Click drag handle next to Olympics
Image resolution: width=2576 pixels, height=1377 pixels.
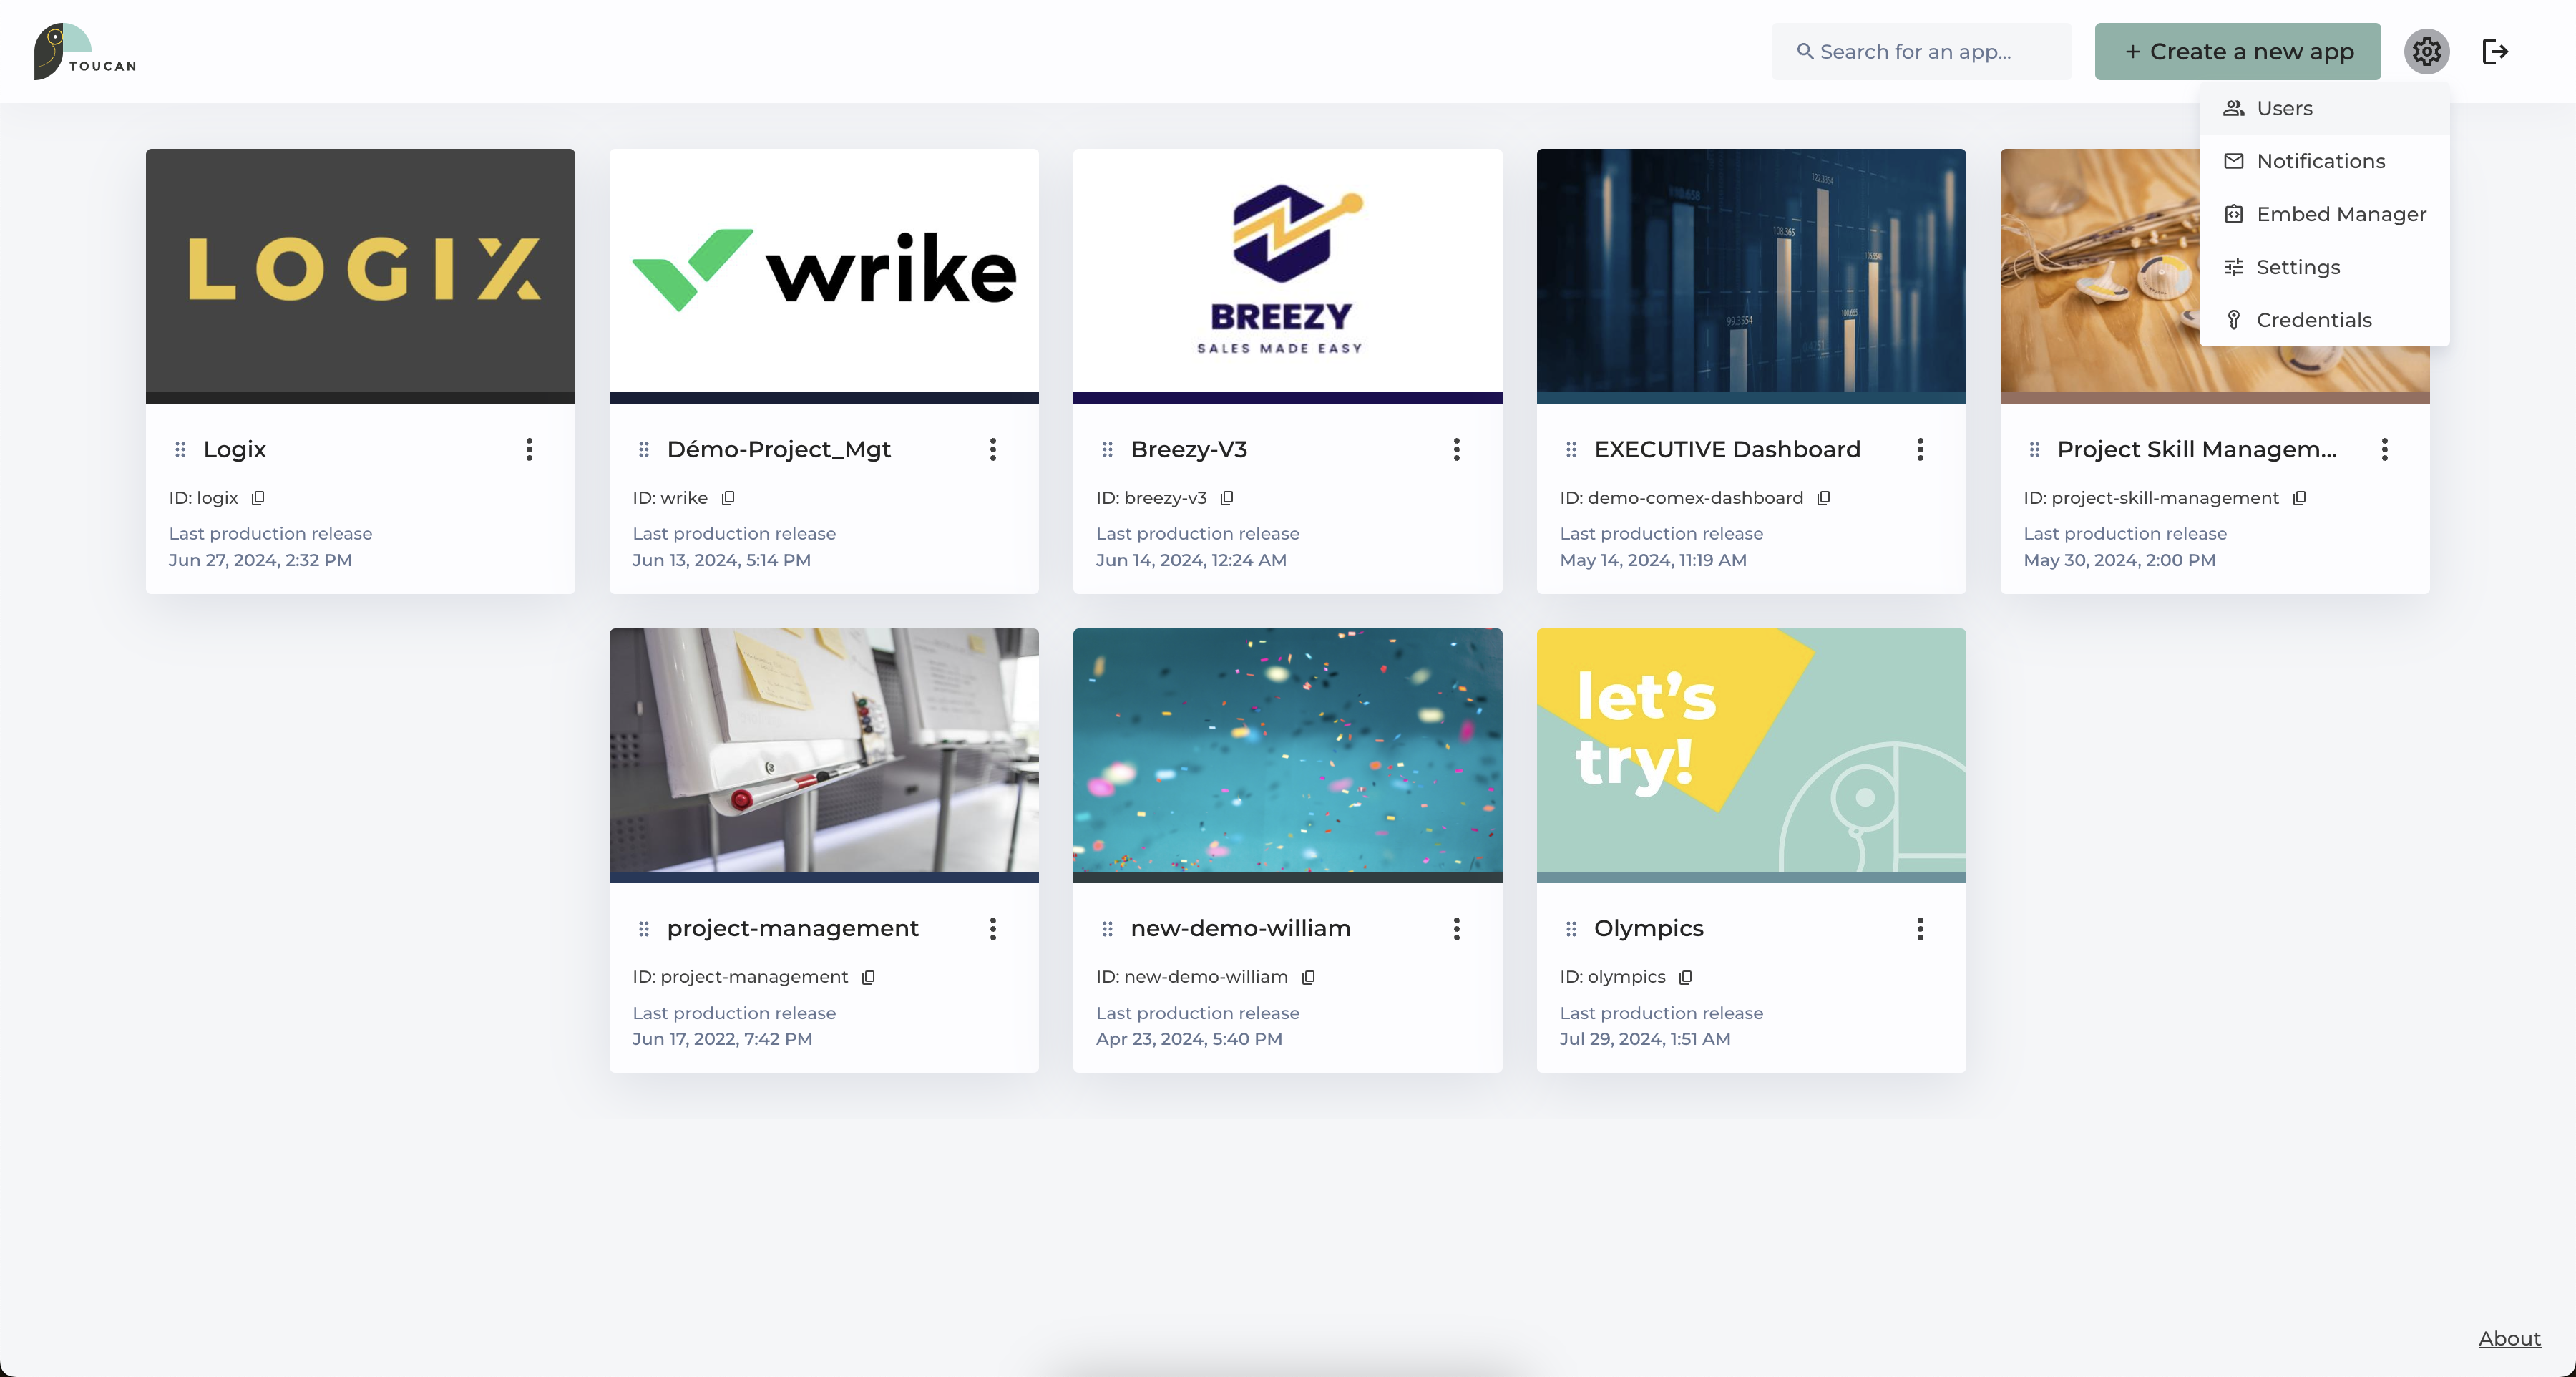coord(1571,929)
